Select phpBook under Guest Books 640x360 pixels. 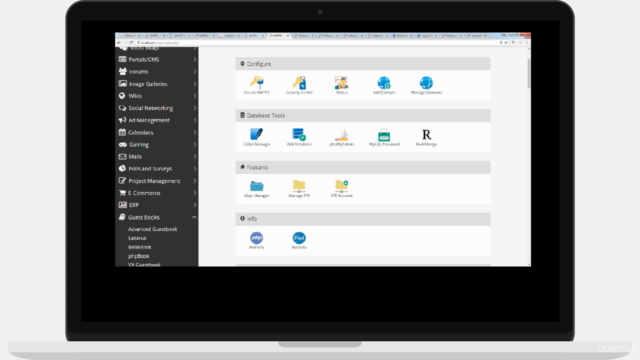[139, 256]
